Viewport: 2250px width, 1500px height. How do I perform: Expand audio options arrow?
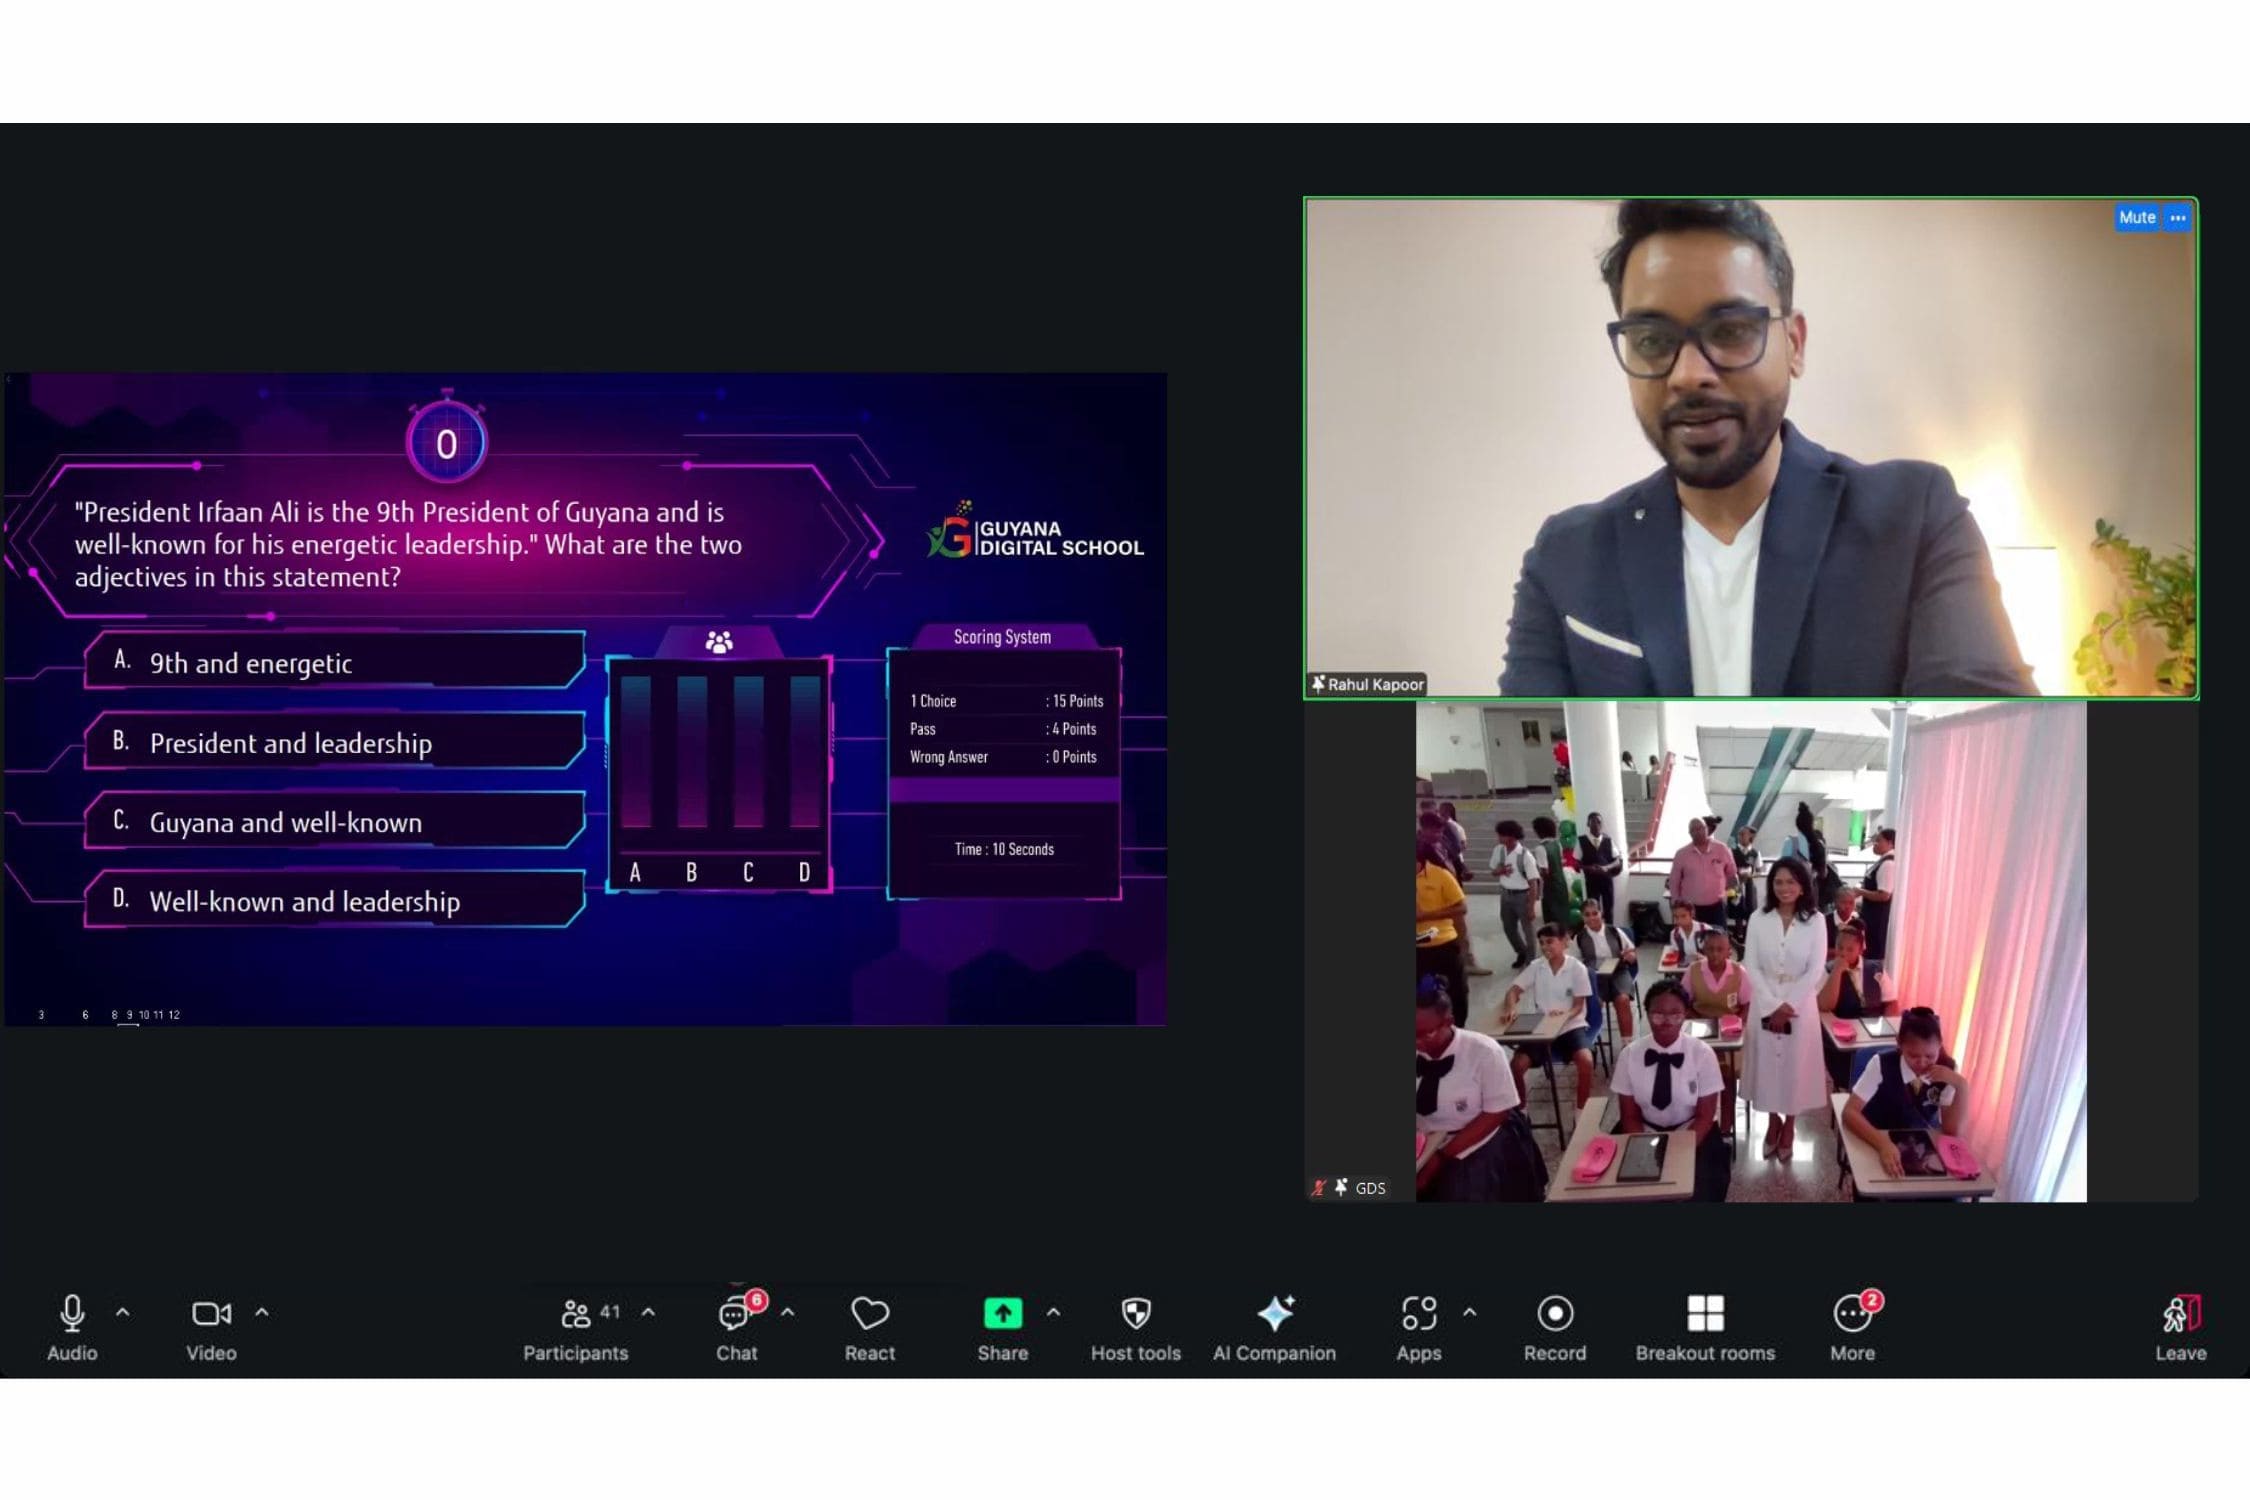(123, 1312)
